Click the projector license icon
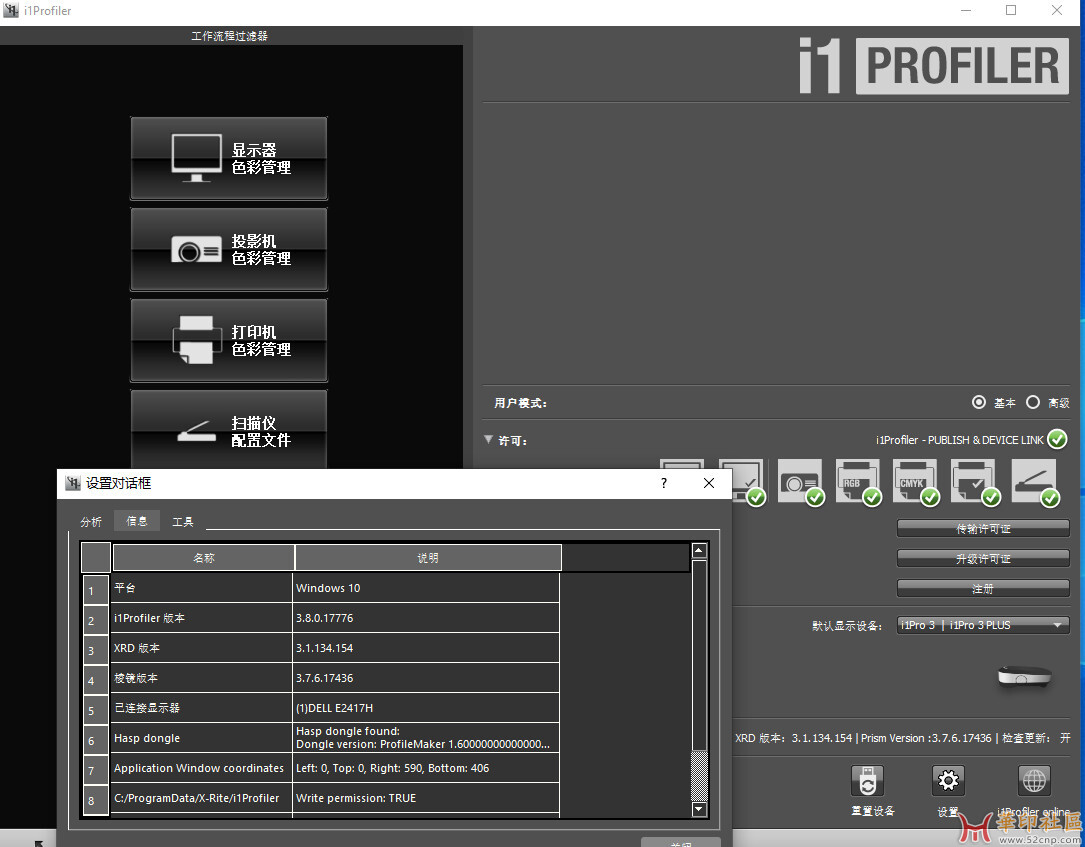The height and width of the screenshot is (847, 1085). [801, 482]
